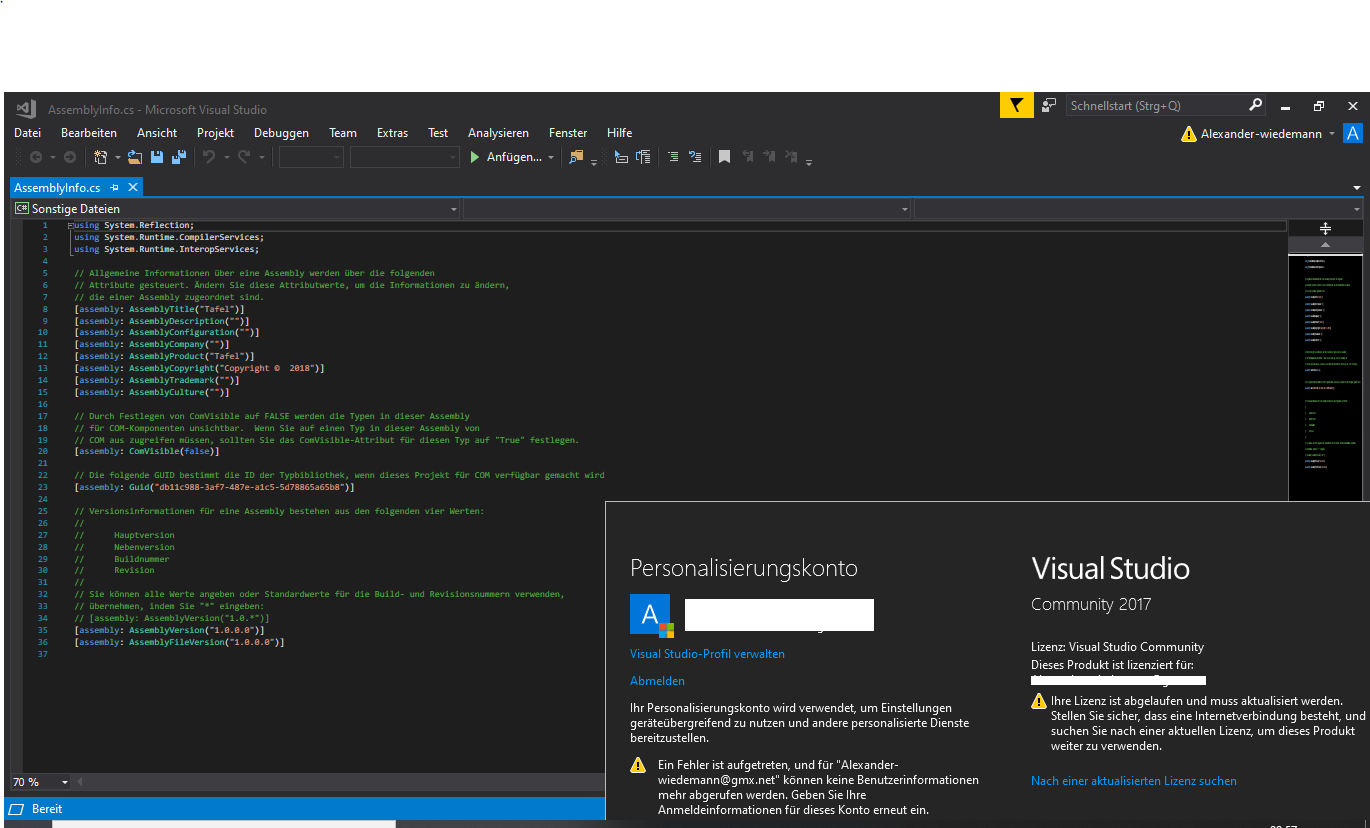Click the Redo arrow icon

point(244,157)
